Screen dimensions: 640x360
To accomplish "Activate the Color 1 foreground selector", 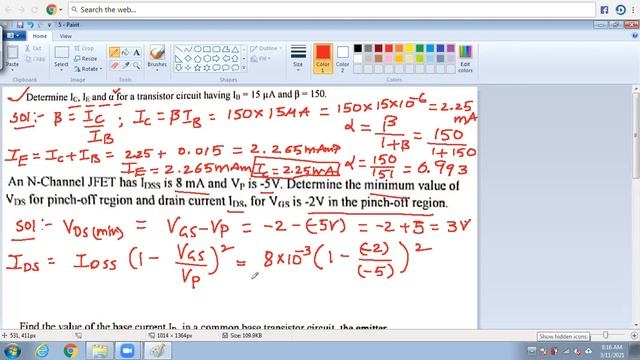I will [x=323, y=58].
